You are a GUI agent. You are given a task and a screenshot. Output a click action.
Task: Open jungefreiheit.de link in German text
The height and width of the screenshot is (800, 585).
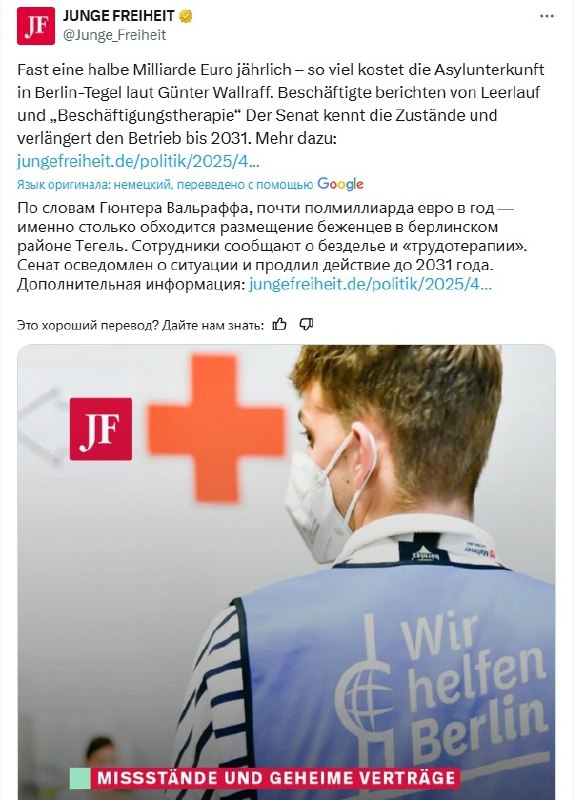138,161
